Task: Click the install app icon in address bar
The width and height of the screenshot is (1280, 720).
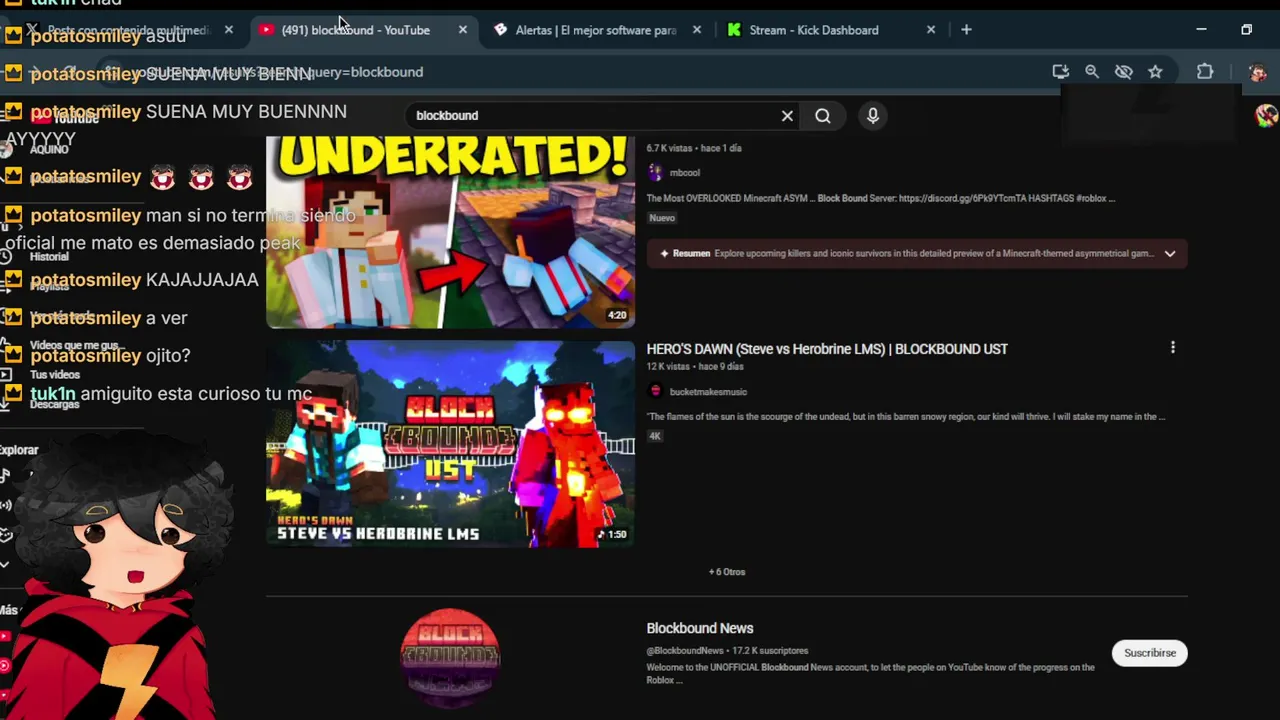Action: [x=1060, y=72]
